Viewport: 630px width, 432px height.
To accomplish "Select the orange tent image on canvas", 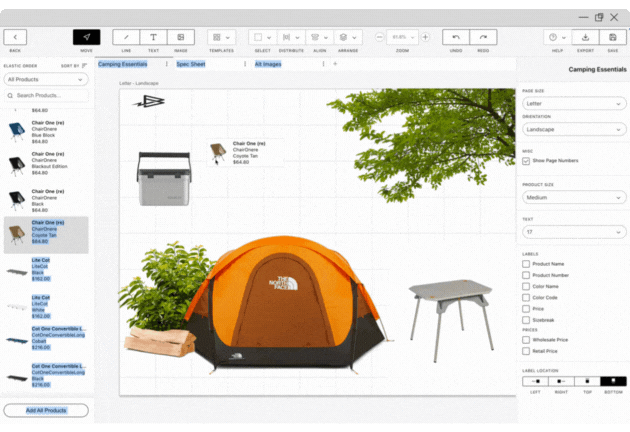I will click(284, 303).
